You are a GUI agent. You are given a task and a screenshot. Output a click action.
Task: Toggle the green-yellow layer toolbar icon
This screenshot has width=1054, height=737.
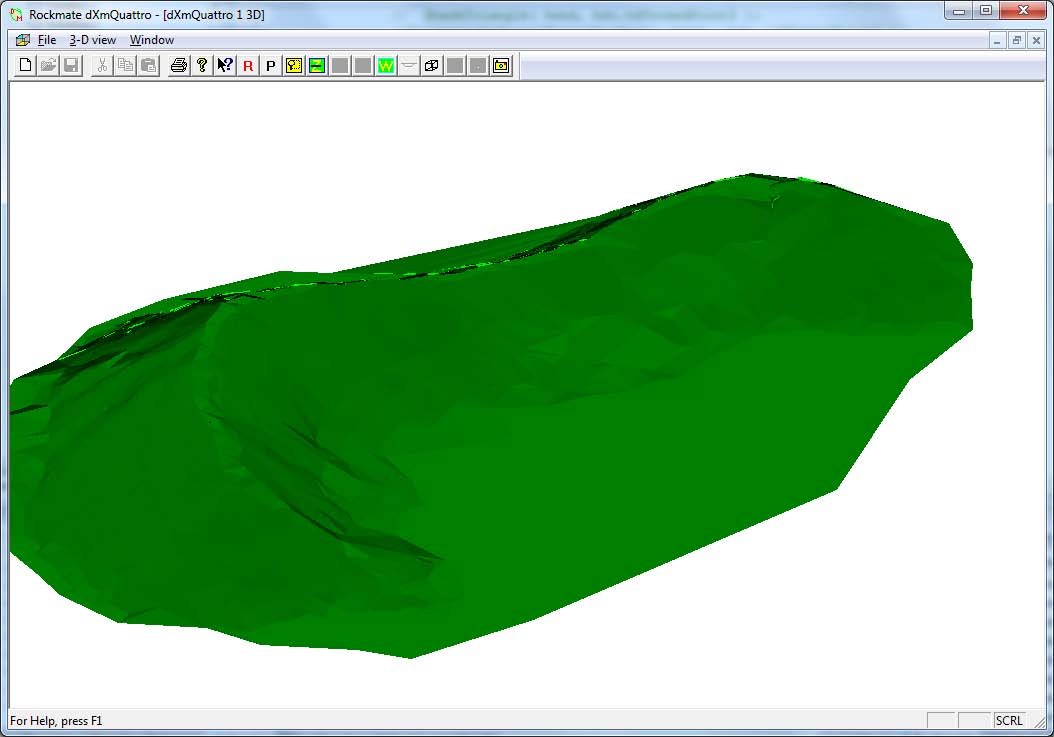point(316,65)
